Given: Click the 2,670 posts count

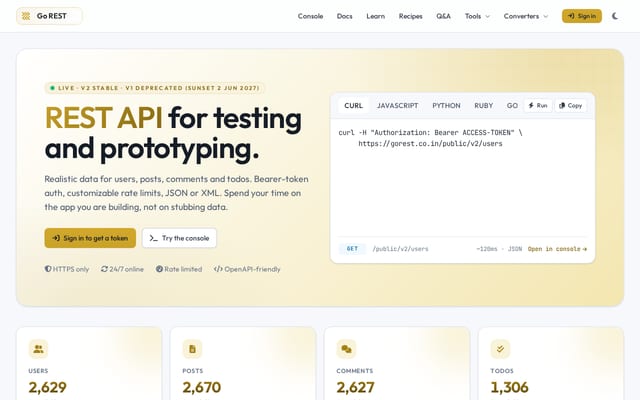Looking at the screenshot, I should pyautogui.click(x=202, y=387).
